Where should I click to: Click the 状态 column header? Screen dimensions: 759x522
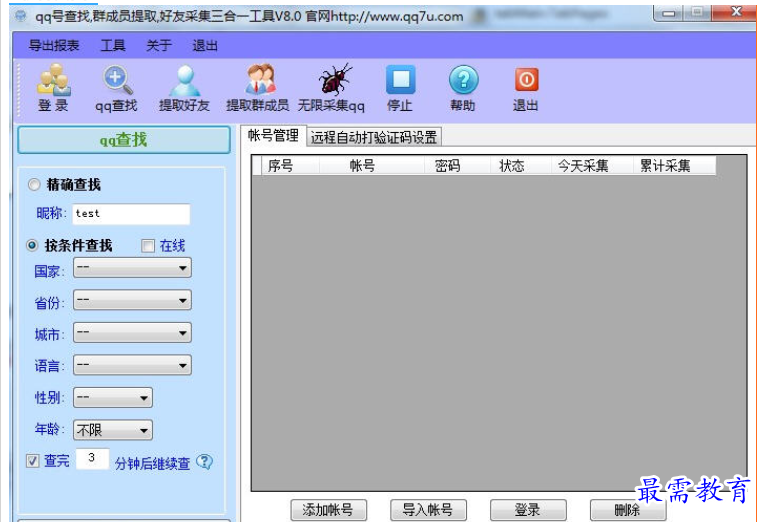click(520, 166)
